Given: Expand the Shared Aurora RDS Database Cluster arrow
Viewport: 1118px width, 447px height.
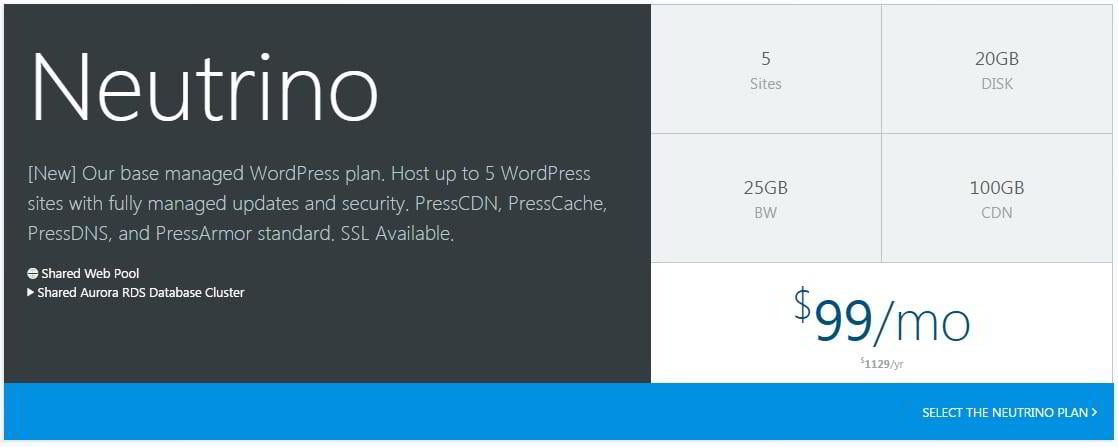Looking at the screenshot, I should click(32, 293).
